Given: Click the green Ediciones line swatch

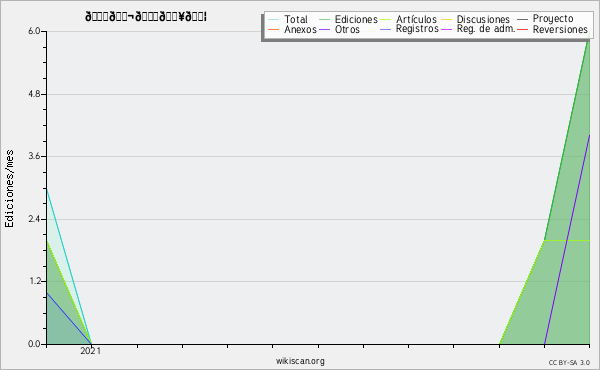Looking at the screenshot, I should pyautogui.click(x=324, y=20).
